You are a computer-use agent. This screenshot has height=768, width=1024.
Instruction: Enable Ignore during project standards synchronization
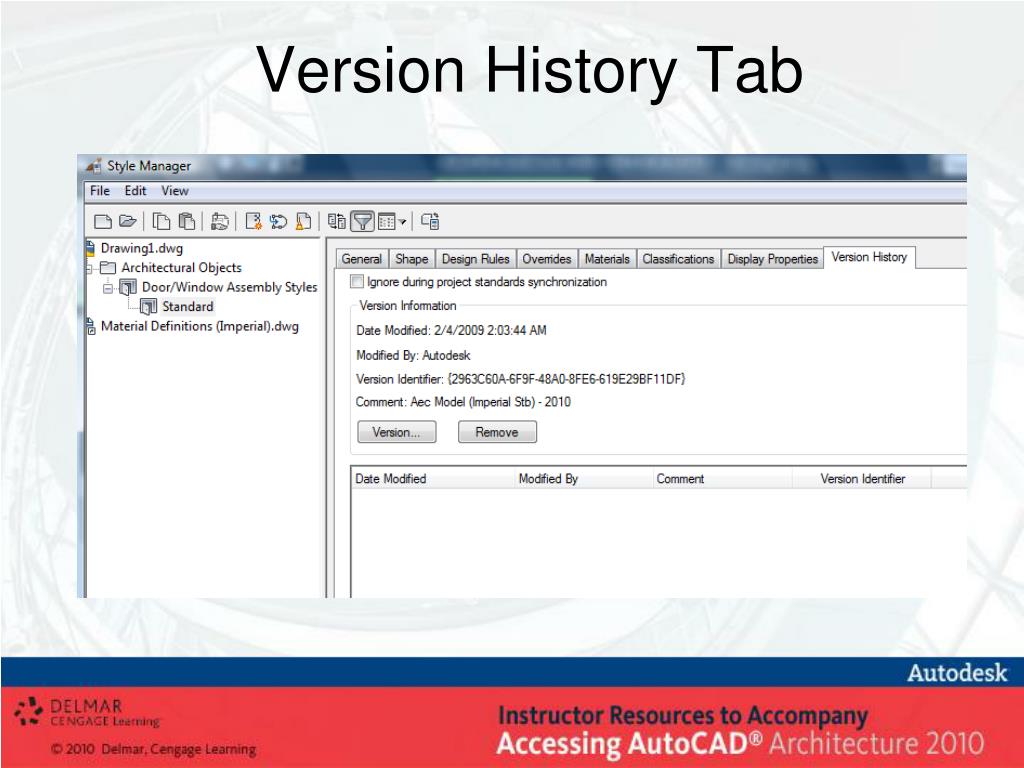tap(357, 281)
